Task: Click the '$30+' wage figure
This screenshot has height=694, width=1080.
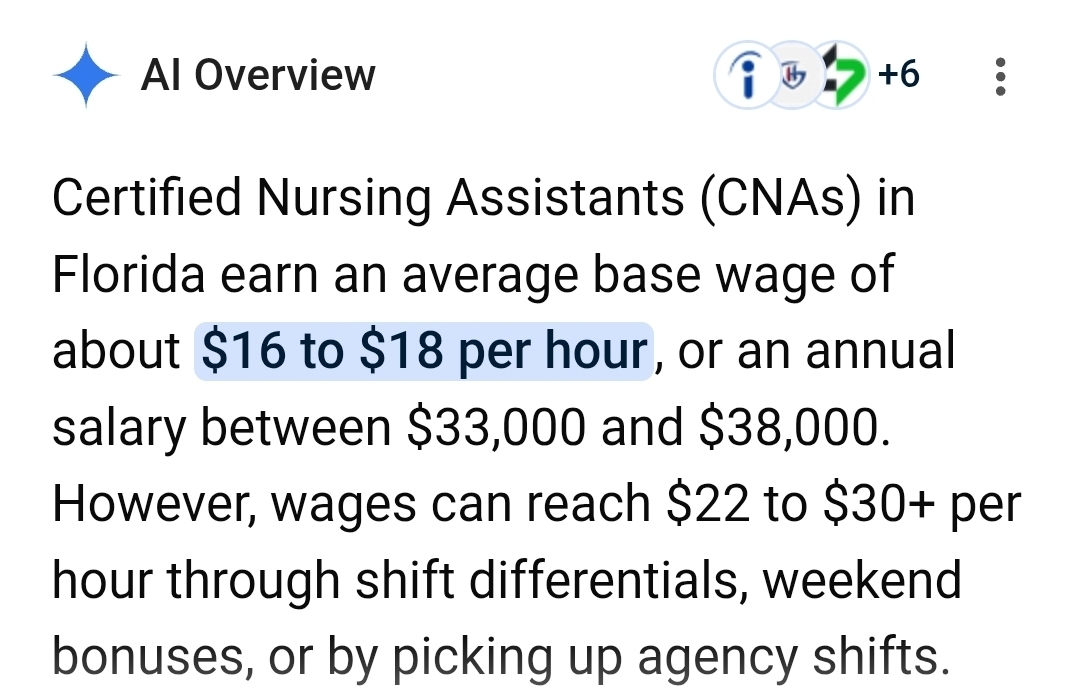Action: (x=879, y=503)
